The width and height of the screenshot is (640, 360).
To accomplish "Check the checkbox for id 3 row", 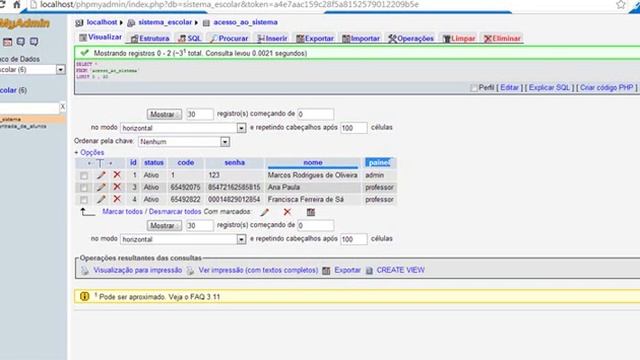I will pyautogui.click(x=84, y=188).
